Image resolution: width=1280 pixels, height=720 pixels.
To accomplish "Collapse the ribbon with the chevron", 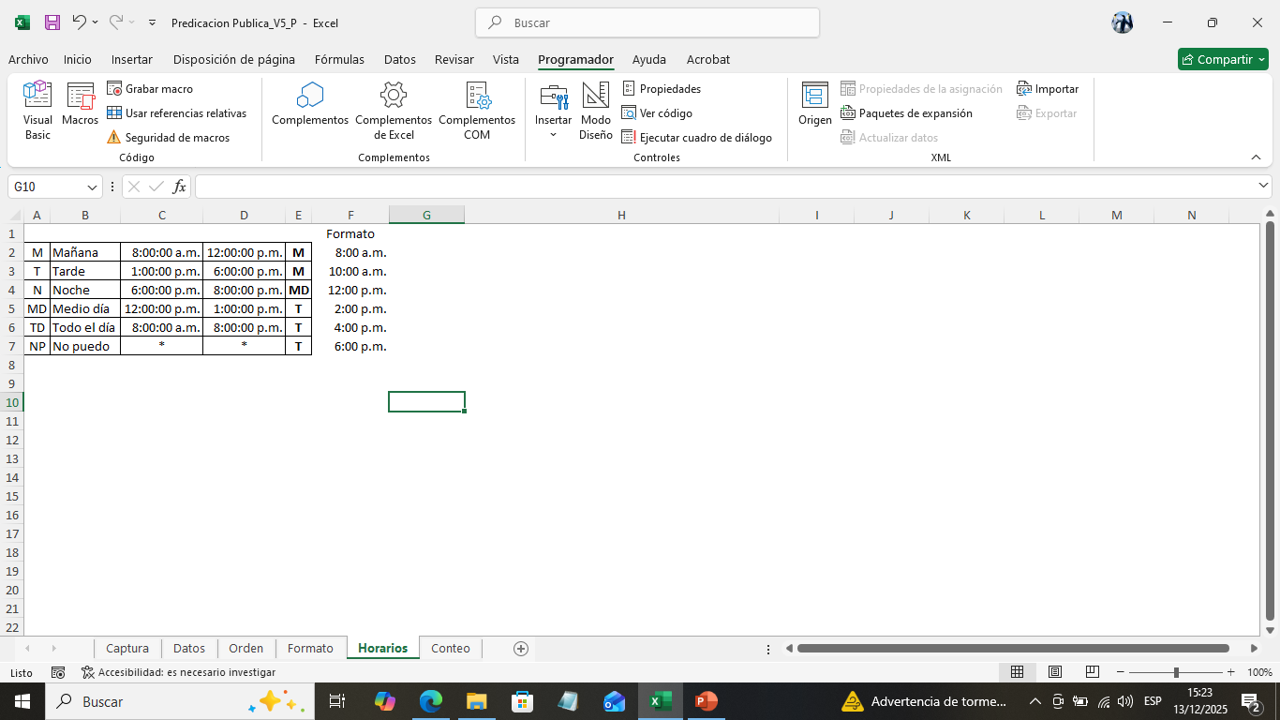I will click(x=1256, y=157).
